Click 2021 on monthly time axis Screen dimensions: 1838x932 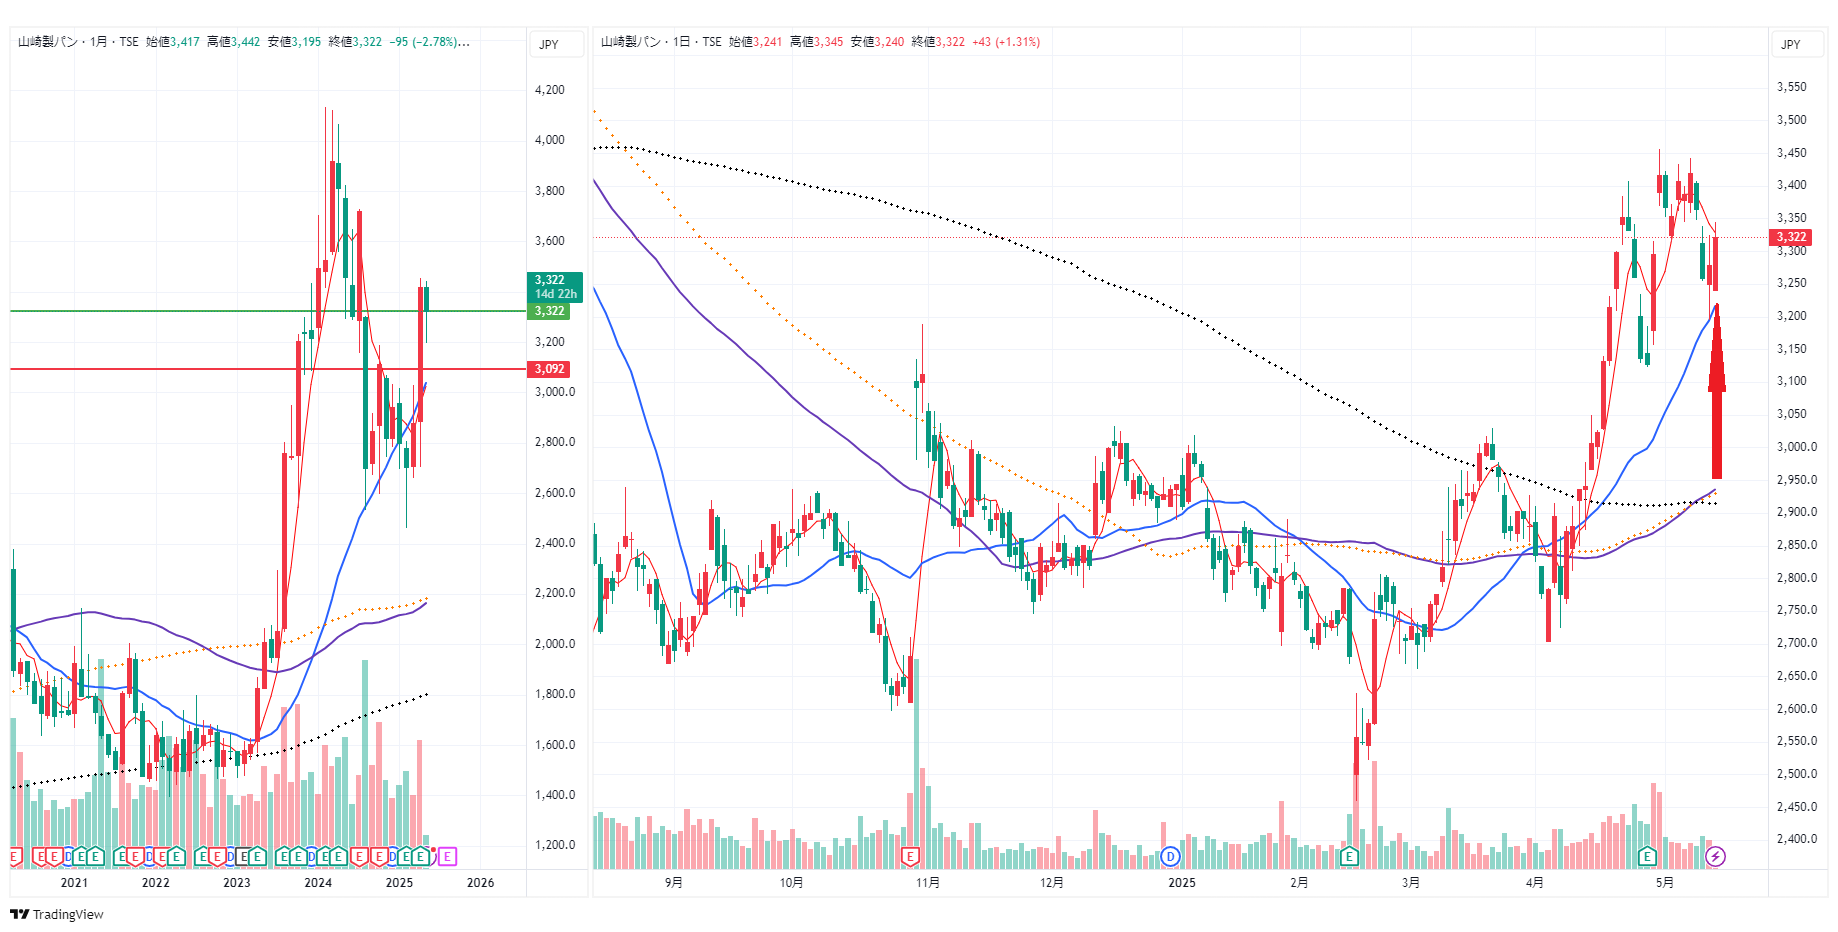tap(74, 882)
